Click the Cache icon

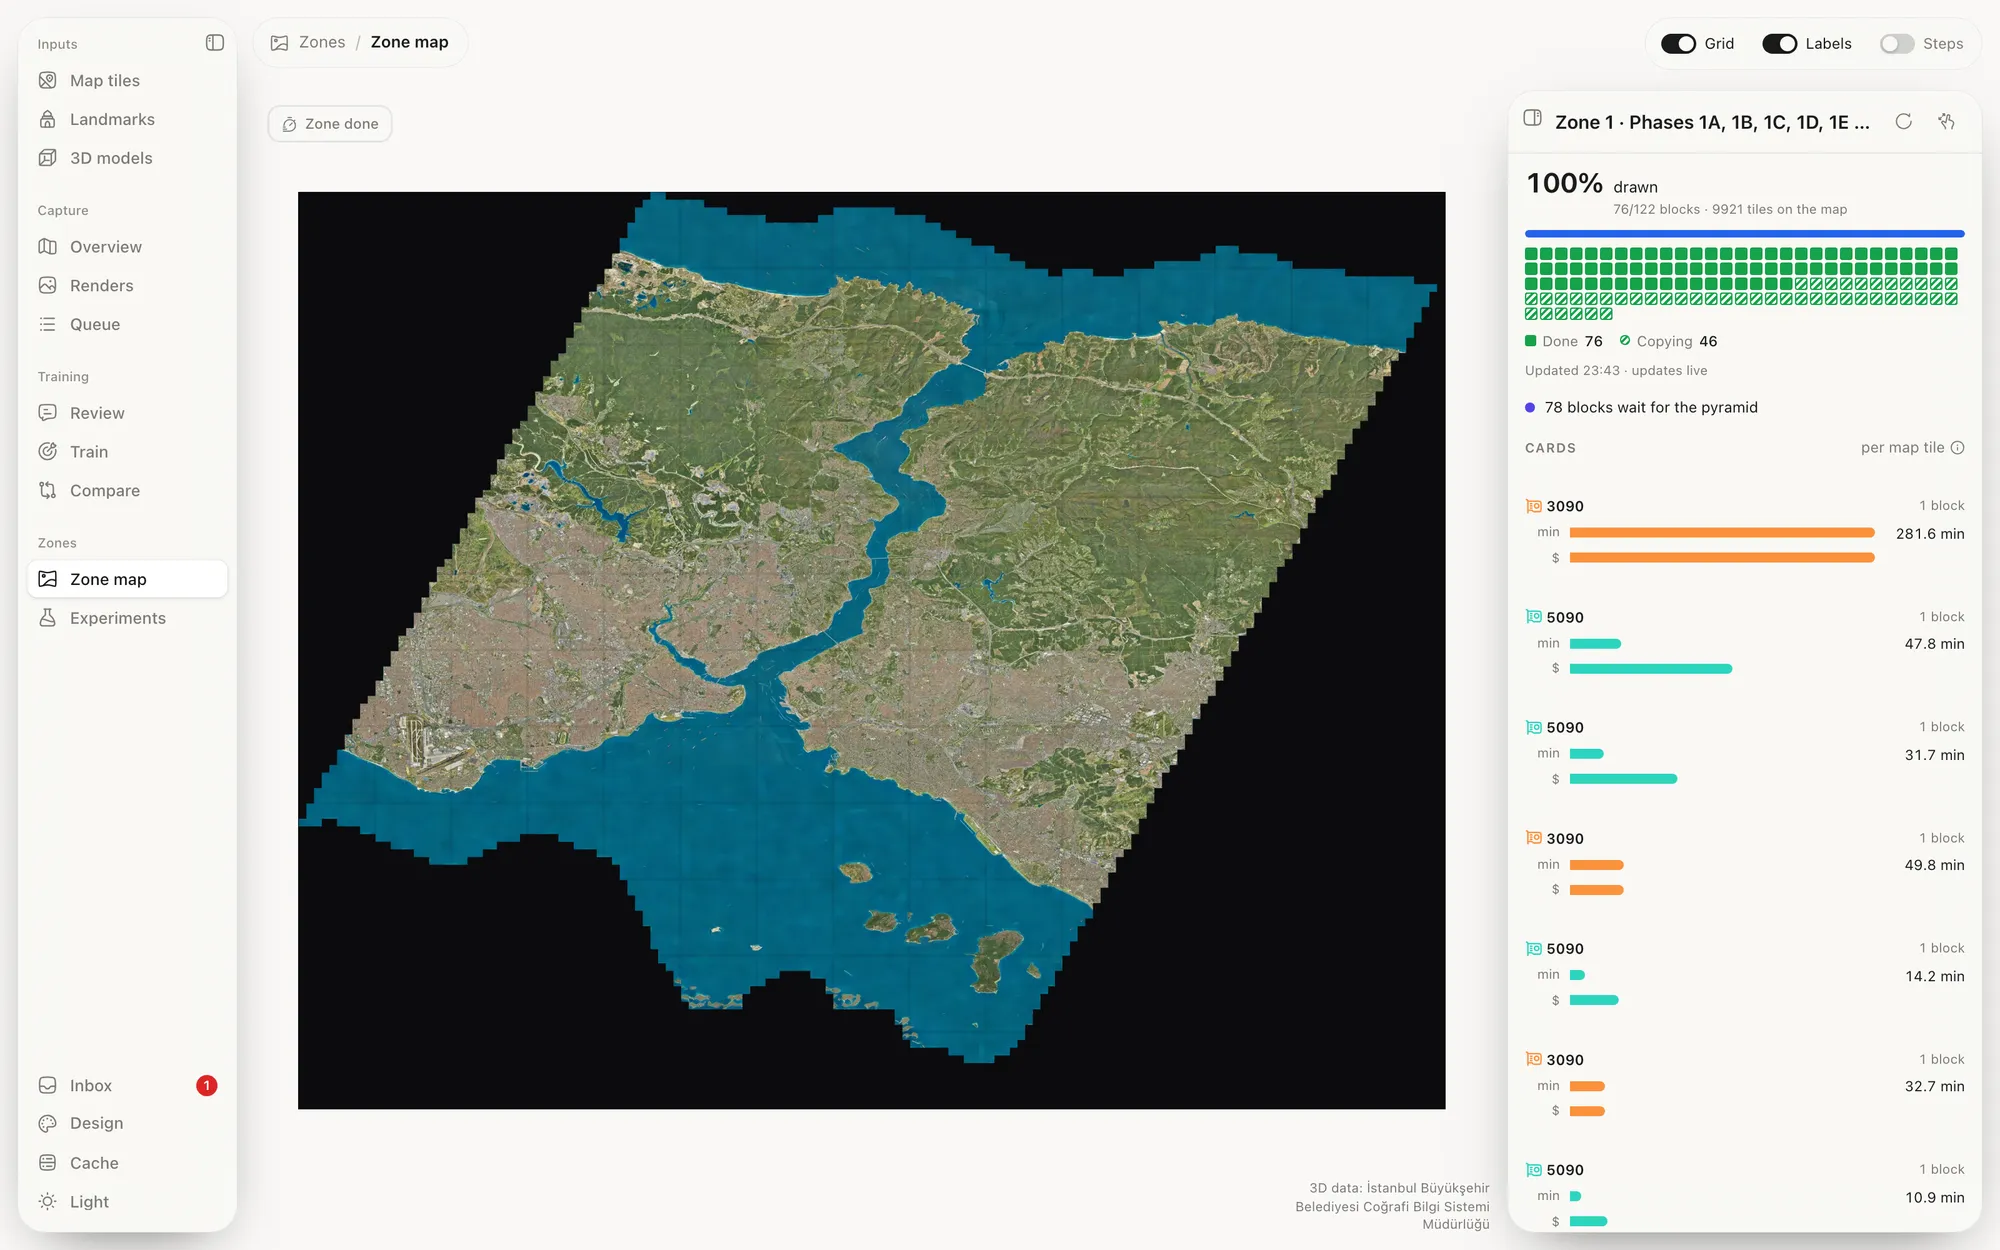pyautogui.click(x=47, y=1163)
